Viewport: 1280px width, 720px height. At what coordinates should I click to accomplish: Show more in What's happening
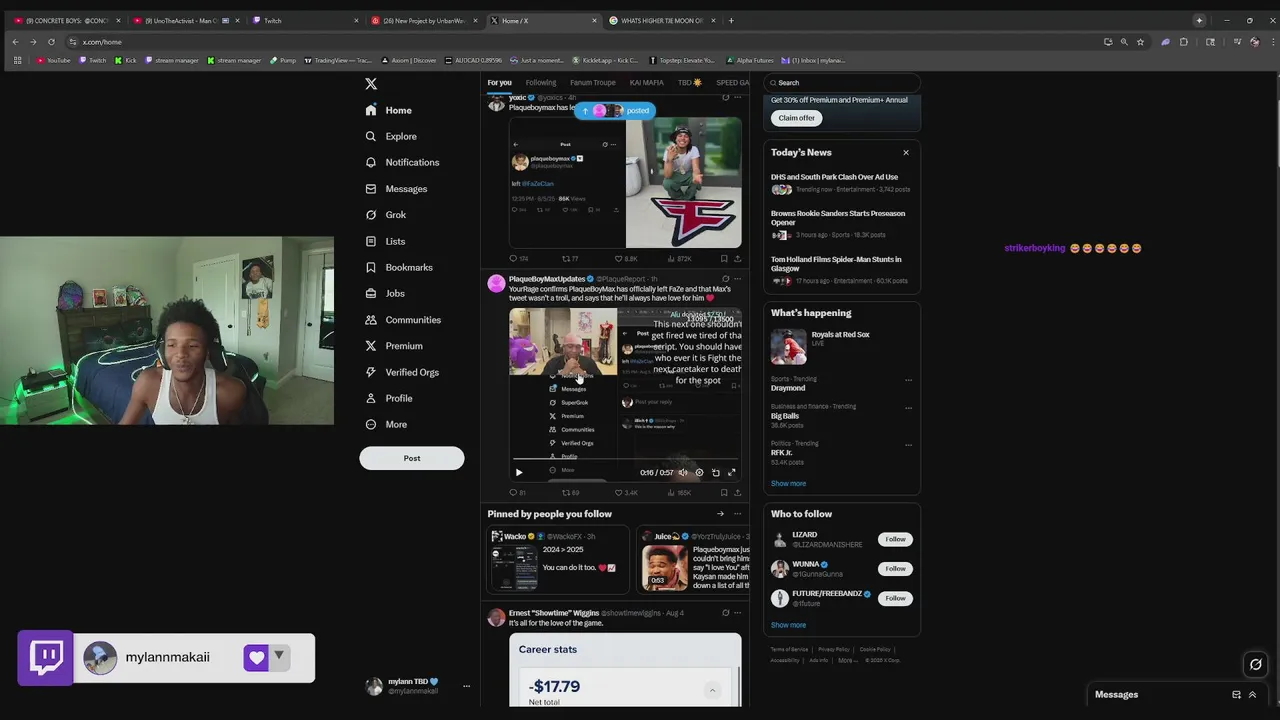[x=788, y=483]
